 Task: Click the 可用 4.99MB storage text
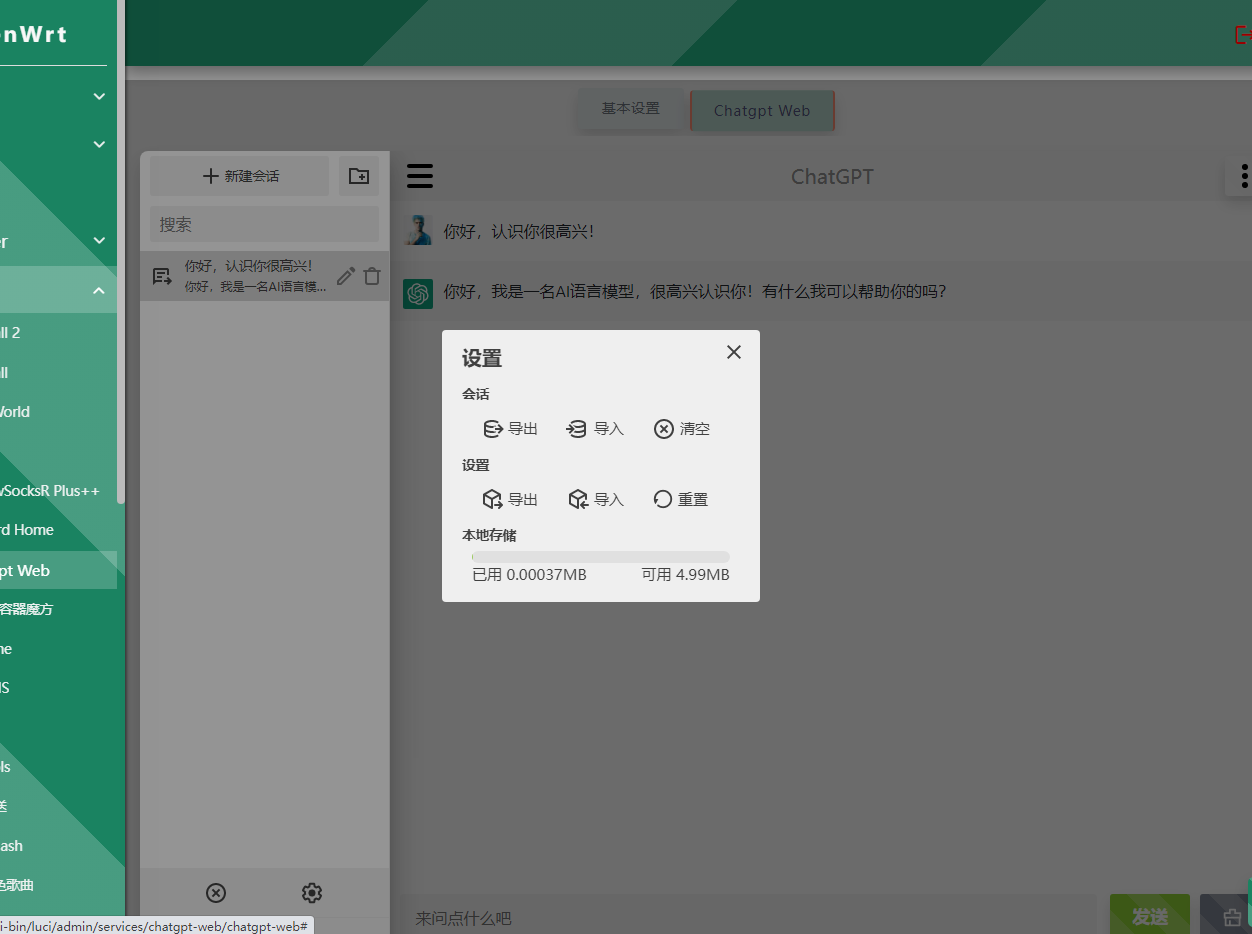[686, 575]
